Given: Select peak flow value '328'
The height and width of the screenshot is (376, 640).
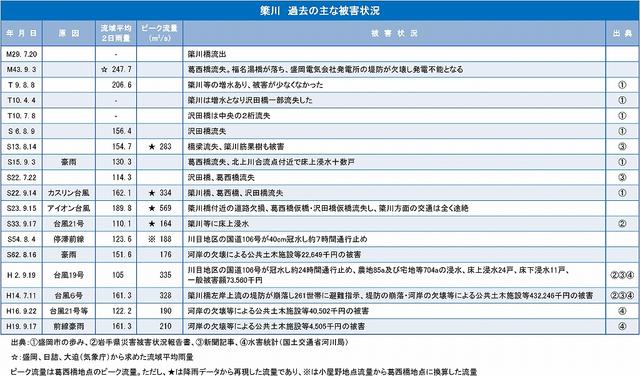Looking at the screenshot, I should click(x=165, y=296).
